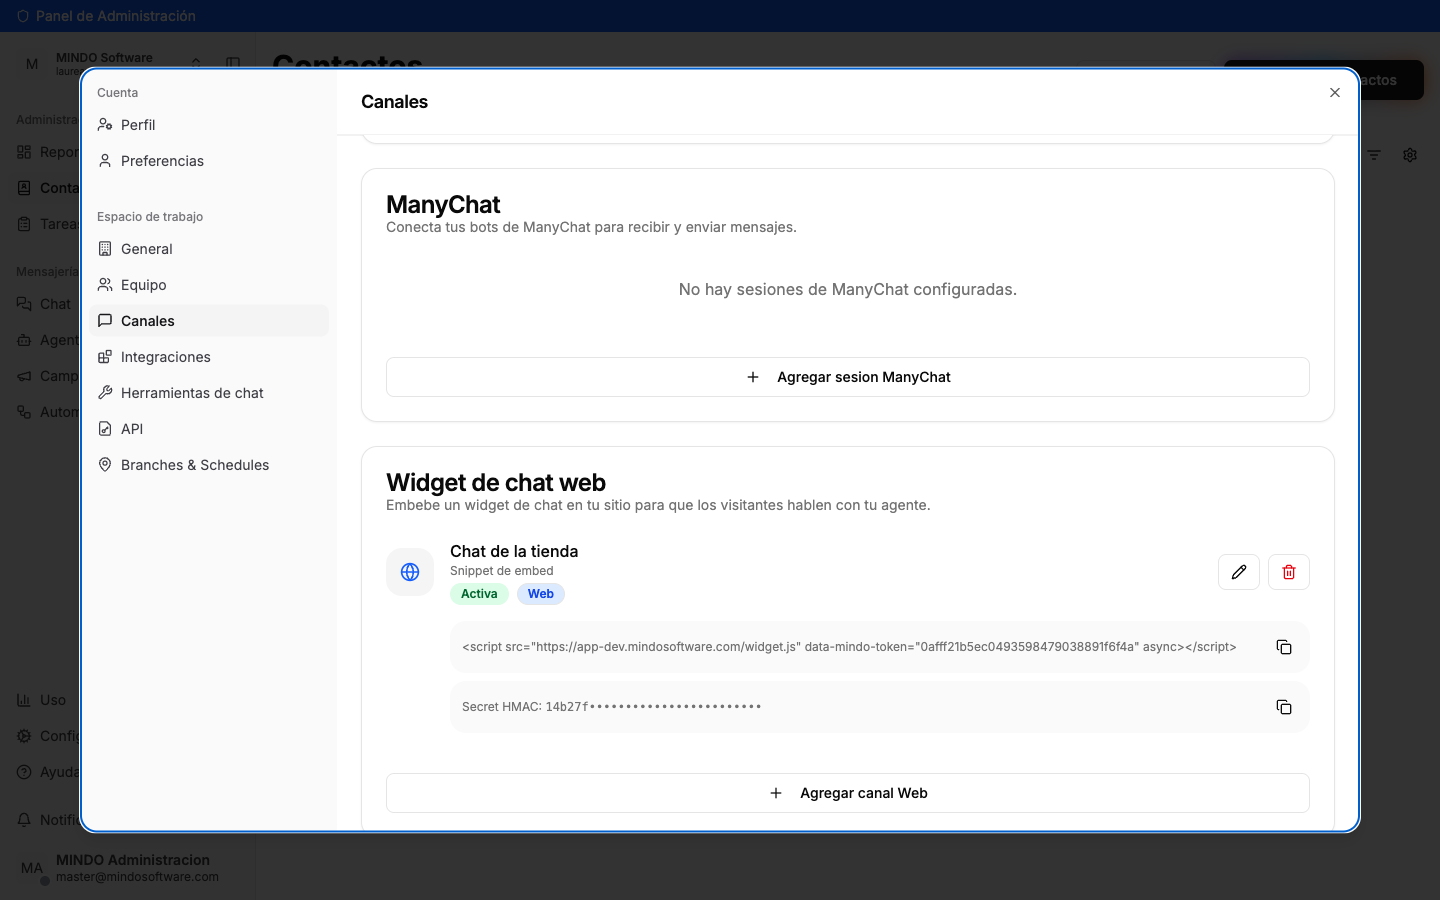This screenshot has height=900, width=1440.
Task: Click the Web type badge
Action: [x=541, y=594]
